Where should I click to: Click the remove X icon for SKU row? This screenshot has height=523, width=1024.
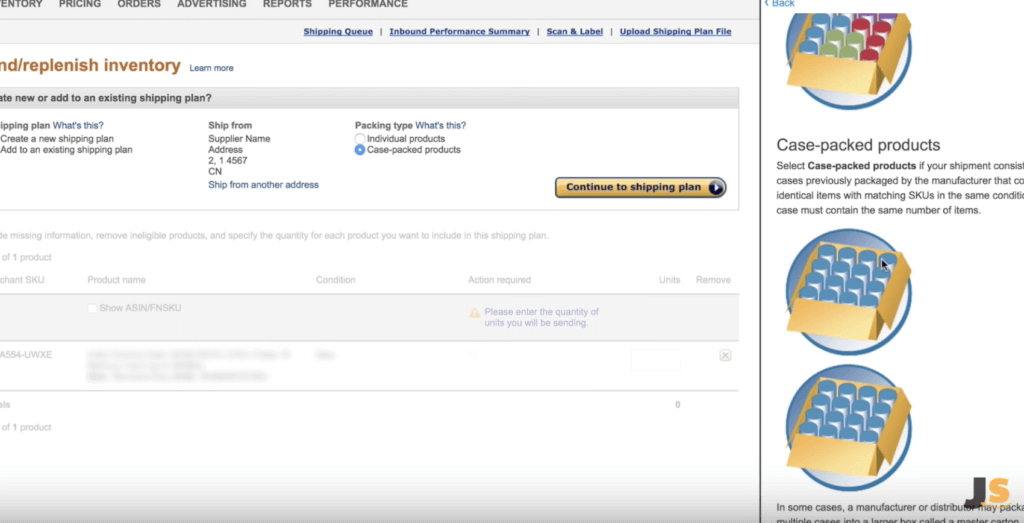click(725, 355)
